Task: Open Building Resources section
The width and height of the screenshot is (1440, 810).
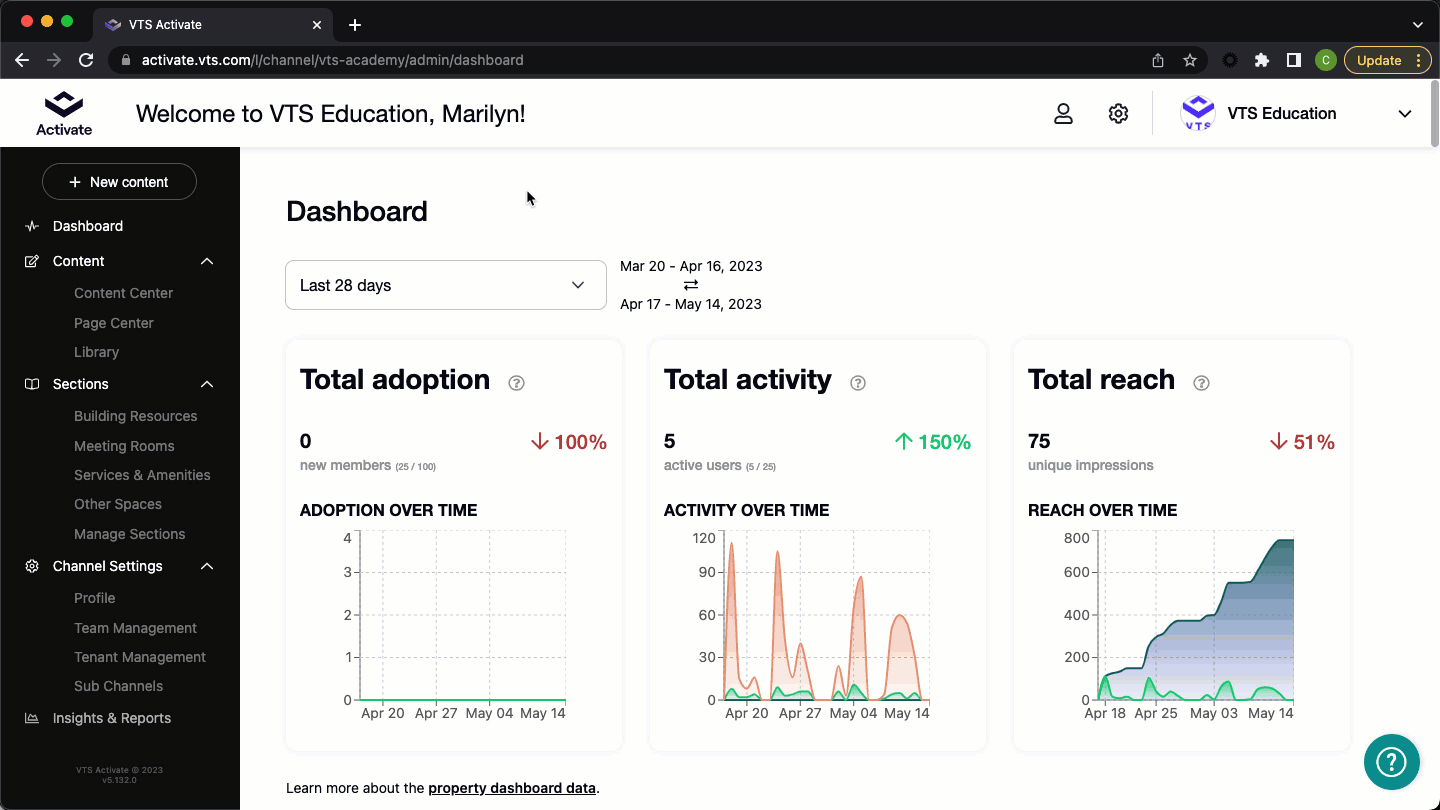Action: [135, 416]
